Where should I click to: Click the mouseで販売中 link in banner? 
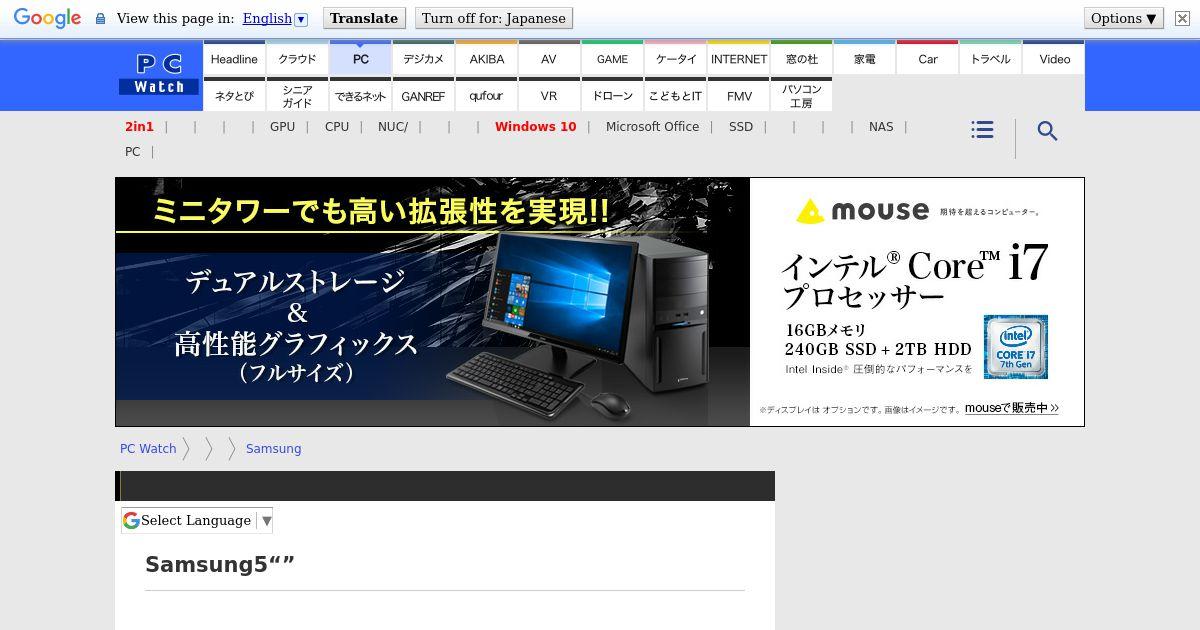click(x=1011, y=408)
